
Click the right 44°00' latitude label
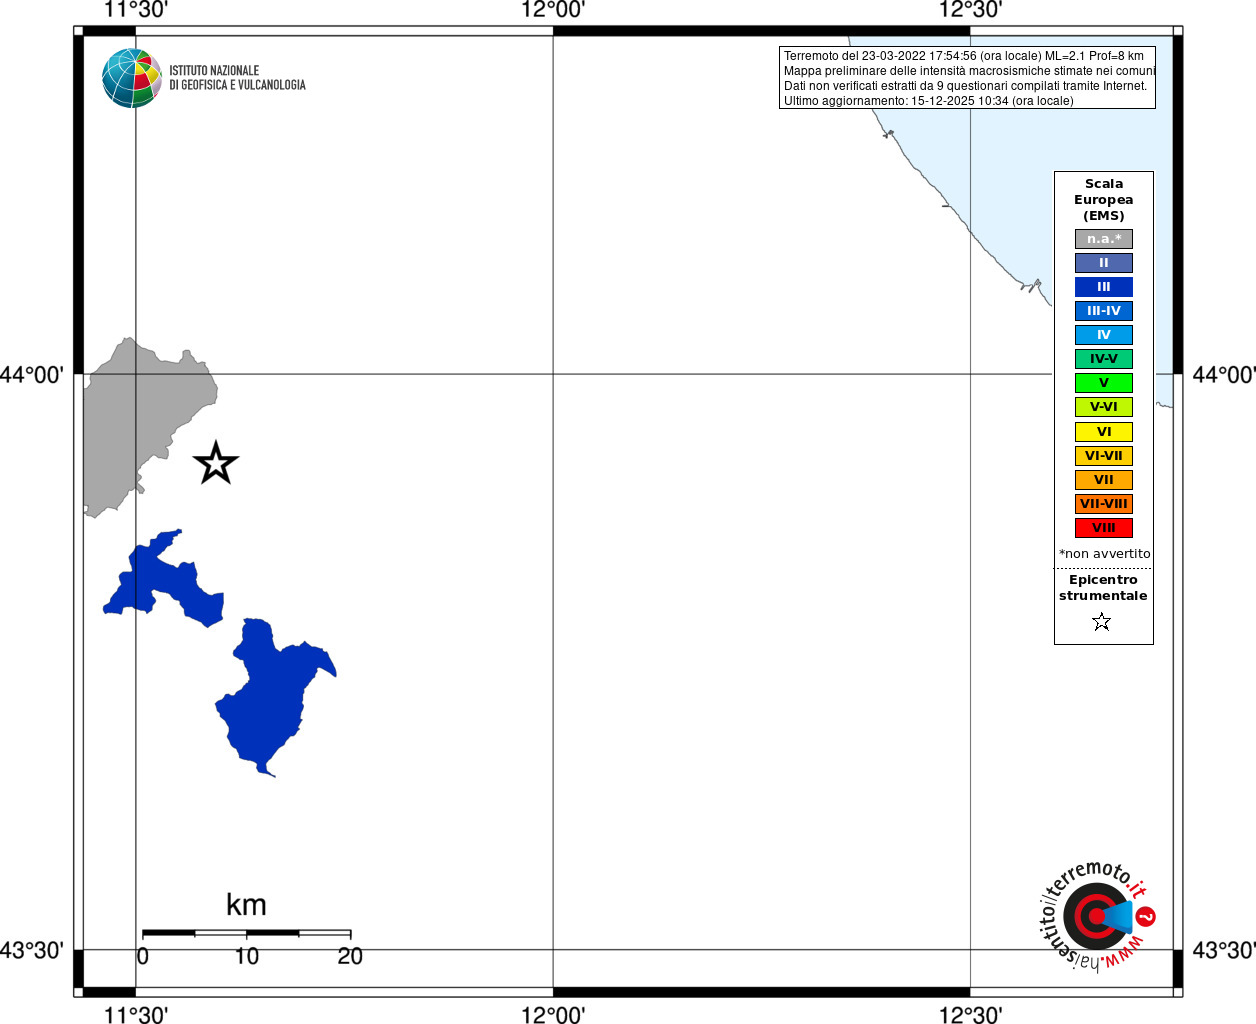pos(1224,375)
